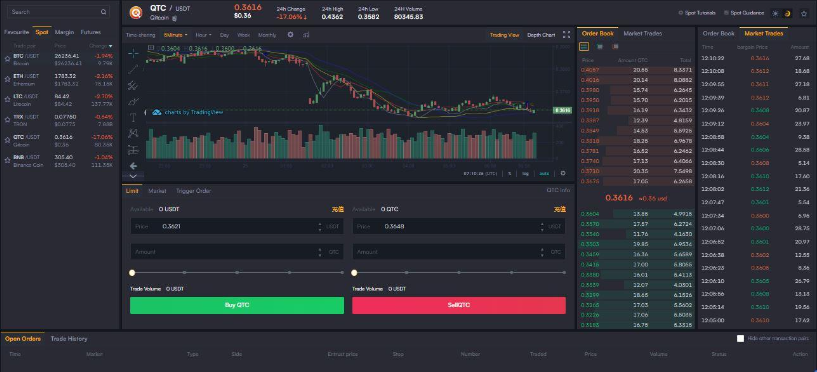Screen dimensions: 817x372
Task: Favourite the BNB/USDT pair star
Action: pyautogui.click(x=7, y=161)
